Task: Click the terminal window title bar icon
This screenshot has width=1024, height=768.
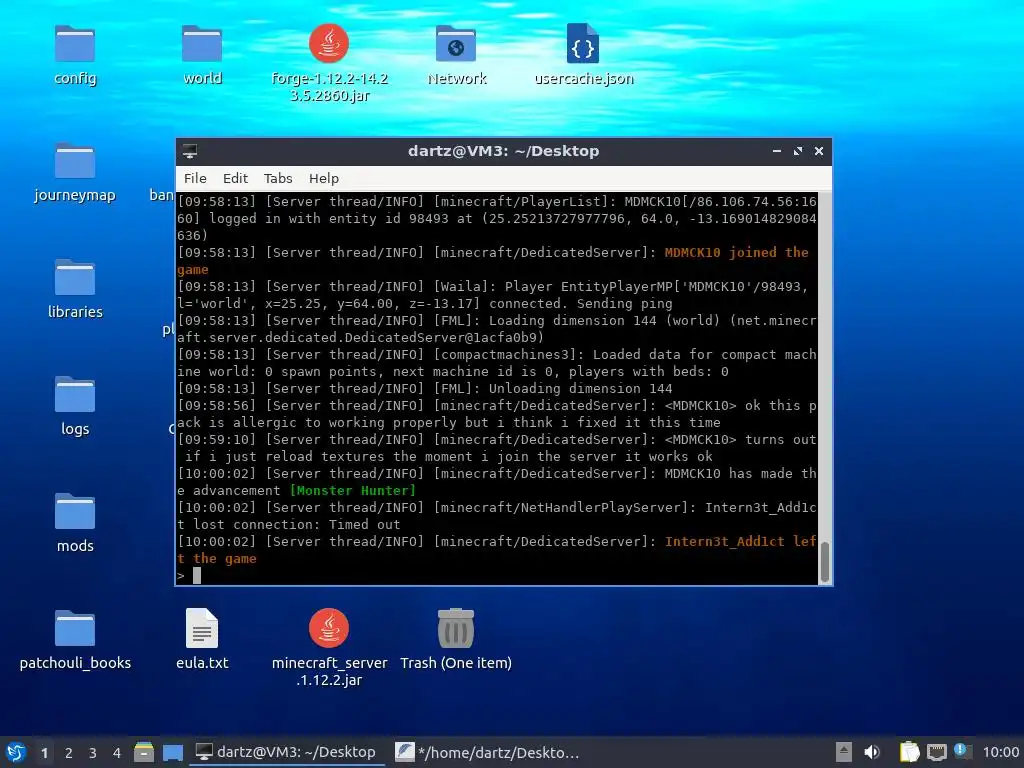Action: [x=190, y=151]
